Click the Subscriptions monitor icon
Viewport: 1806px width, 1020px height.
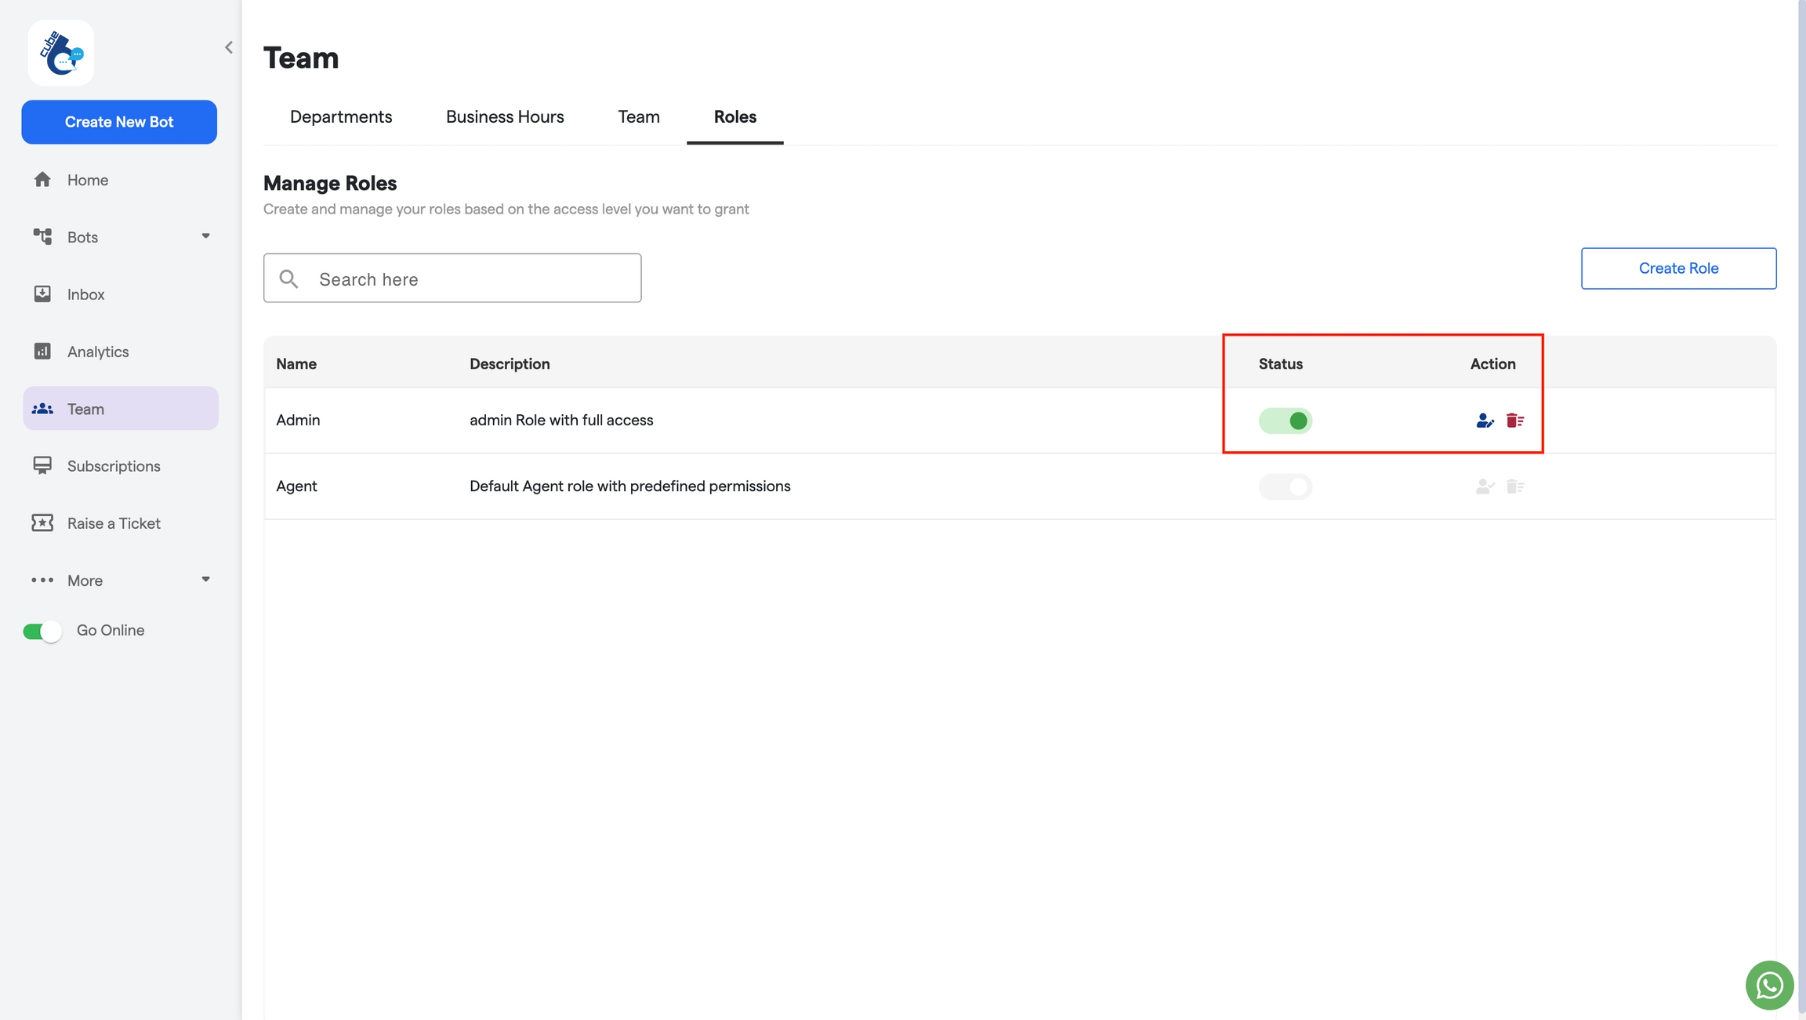click(x=42, y=466)
